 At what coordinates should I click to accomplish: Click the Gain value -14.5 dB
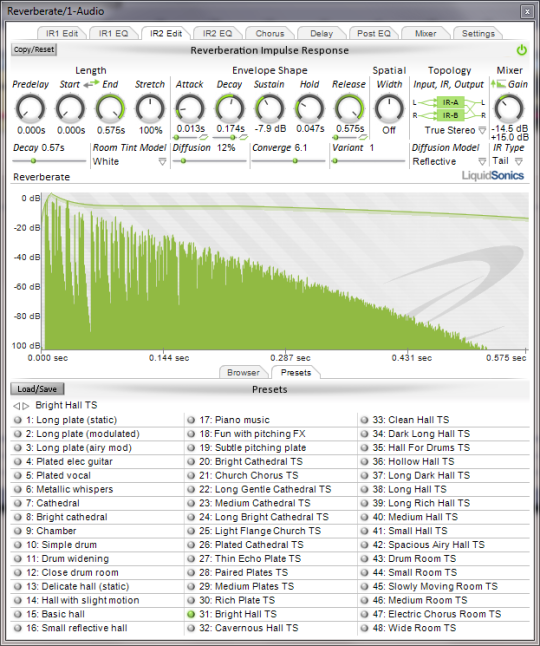pos(510,129)
